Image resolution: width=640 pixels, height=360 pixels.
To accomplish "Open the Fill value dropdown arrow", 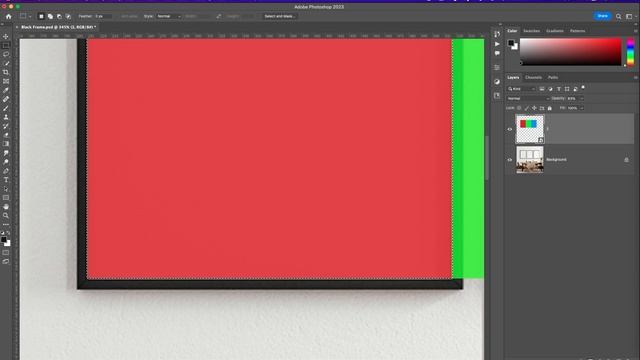I will click(582, 108).
